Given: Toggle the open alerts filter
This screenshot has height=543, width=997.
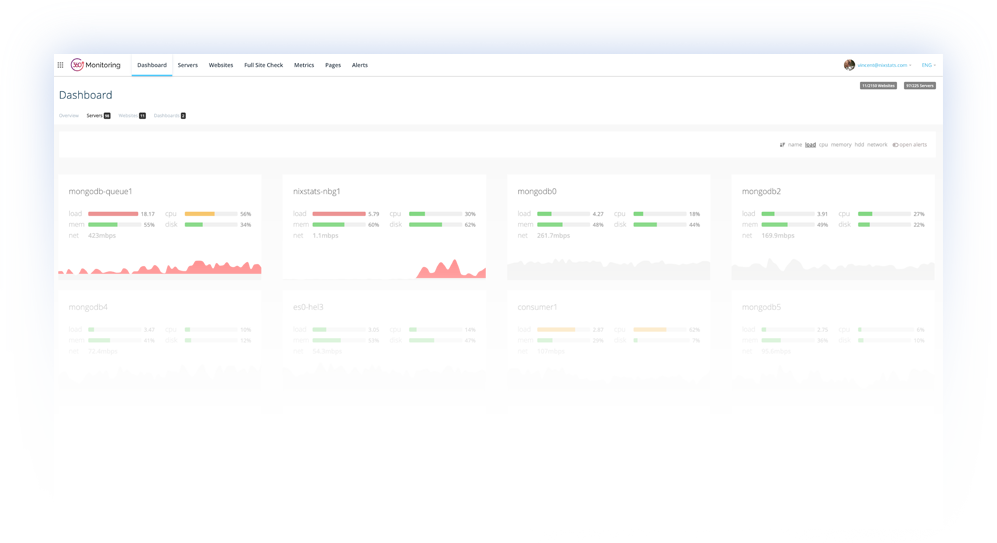Looking at the screenshot, I should [x=909, y=145].
